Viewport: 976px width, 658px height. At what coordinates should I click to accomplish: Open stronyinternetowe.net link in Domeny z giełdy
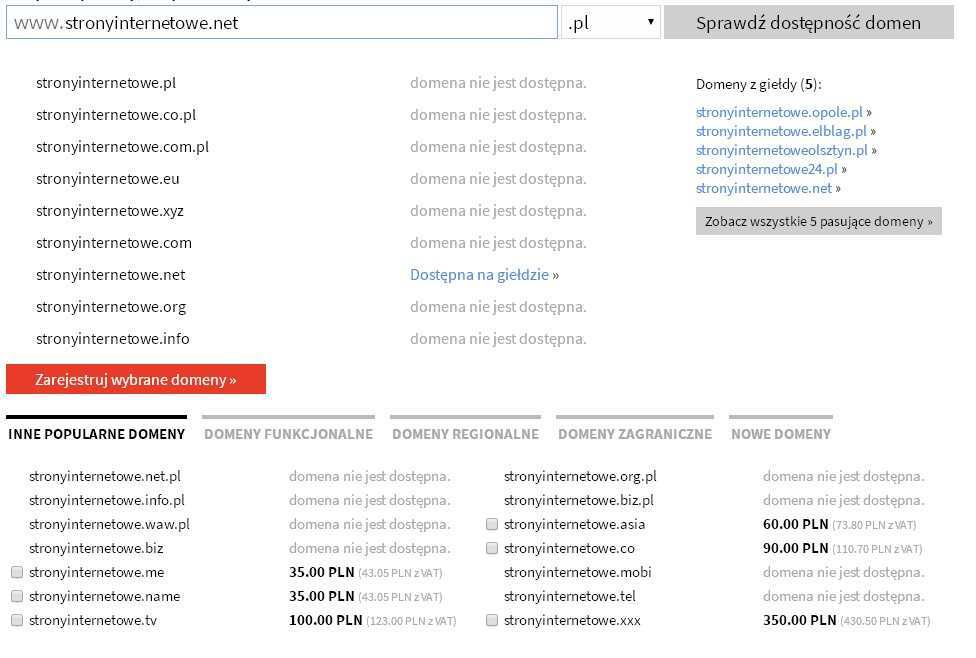point(764,189)
